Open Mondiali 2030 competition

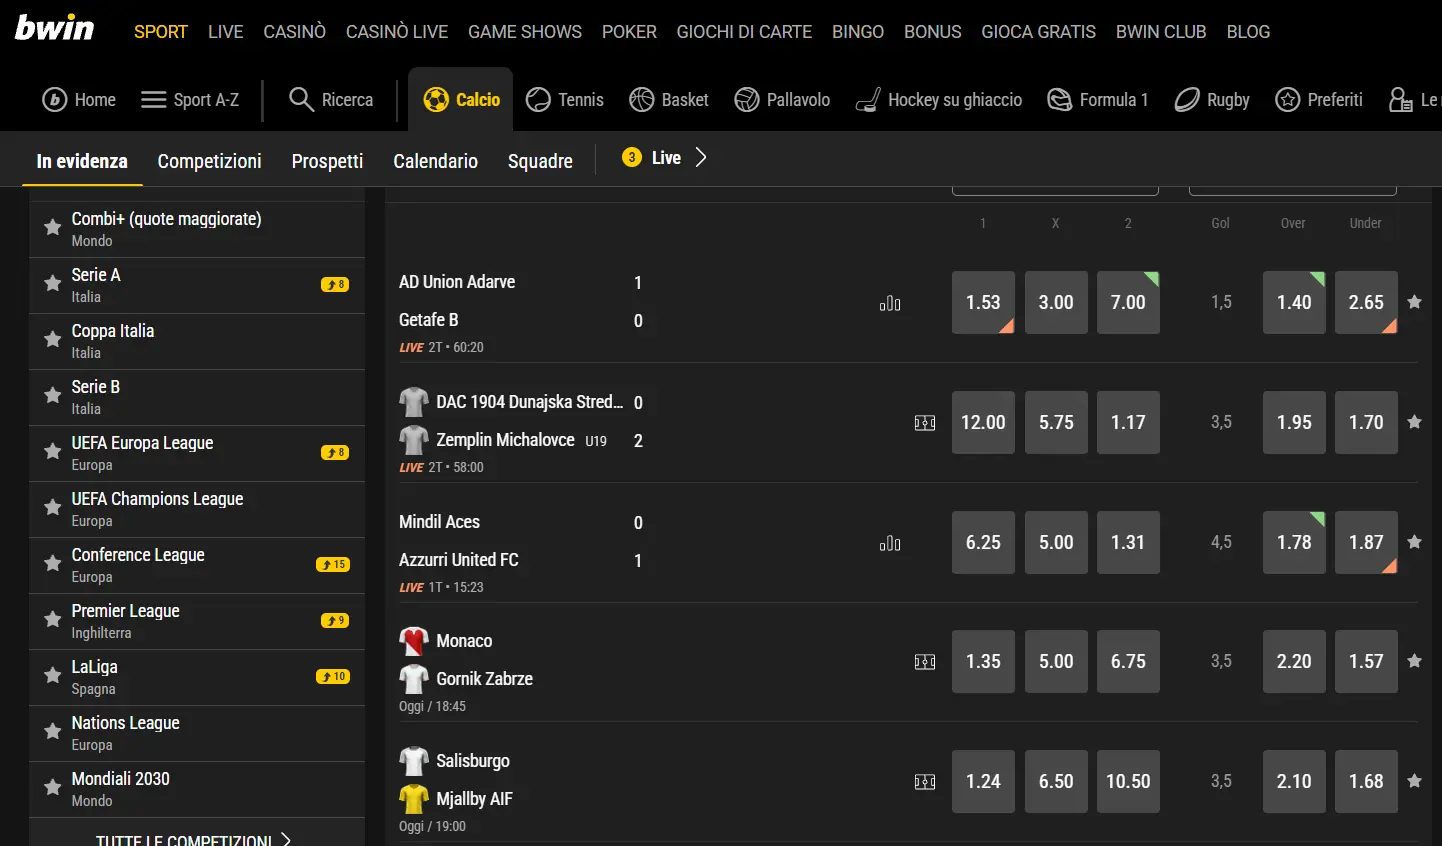click(197, 789)
